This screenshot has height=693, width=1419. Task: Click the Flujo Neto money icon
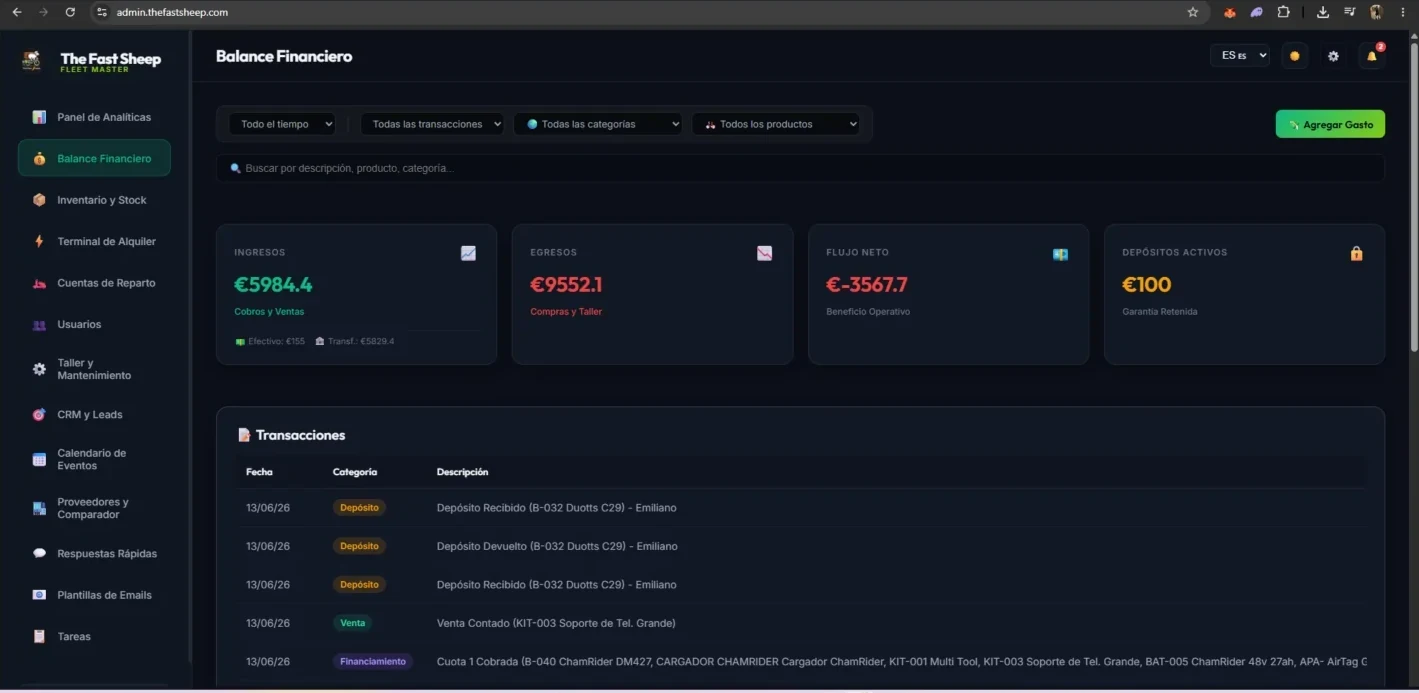1060,254
